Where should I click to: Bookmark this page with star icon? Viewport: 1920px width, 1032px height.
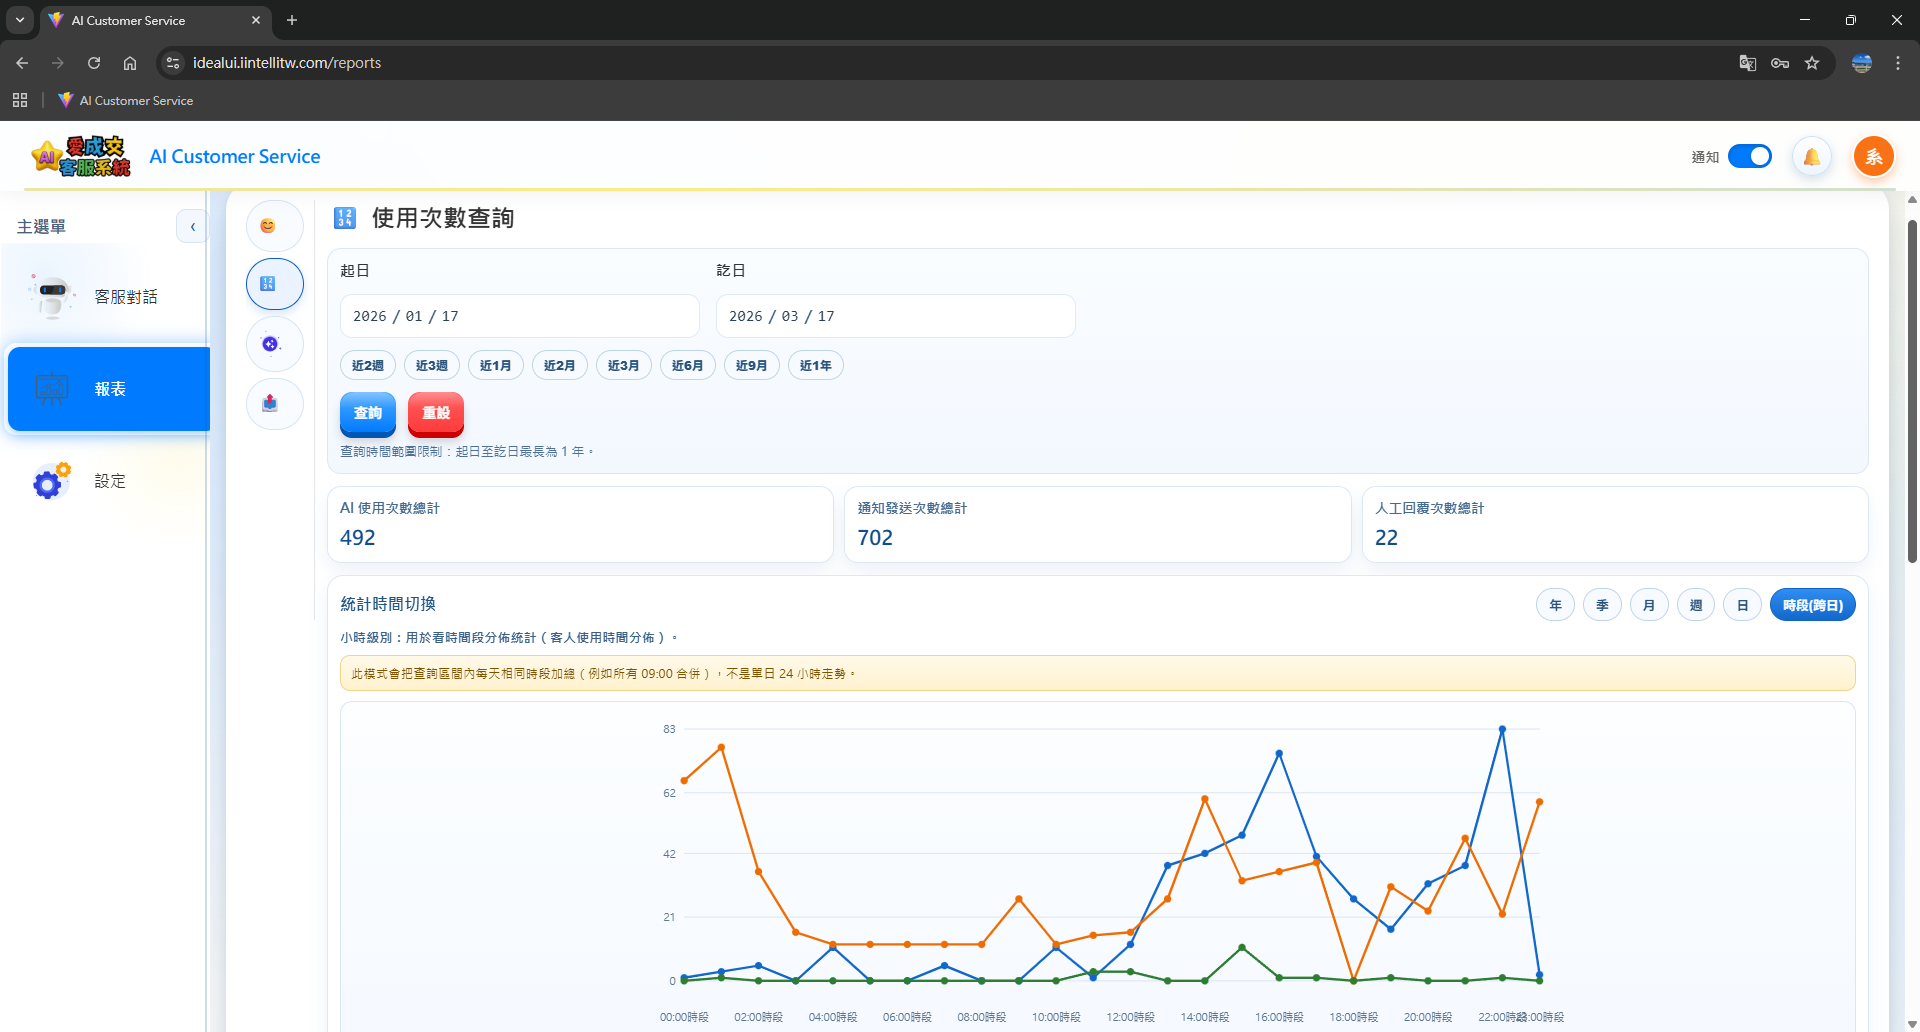[x=1812, y=63]
